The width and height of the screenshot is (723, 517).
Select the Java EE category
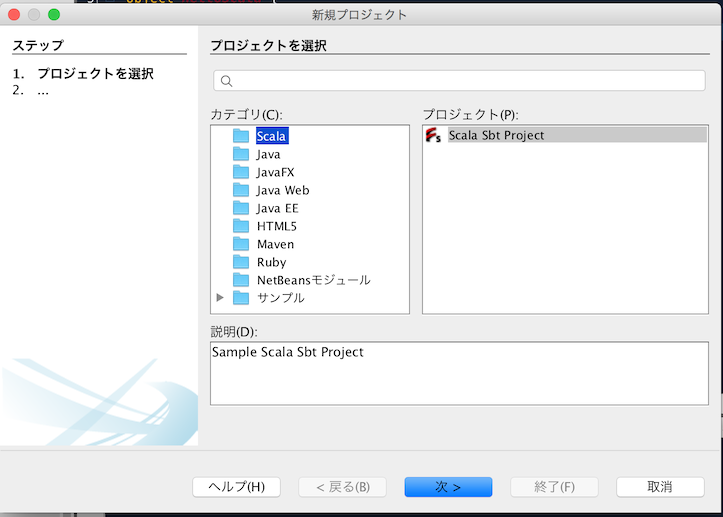277,208
